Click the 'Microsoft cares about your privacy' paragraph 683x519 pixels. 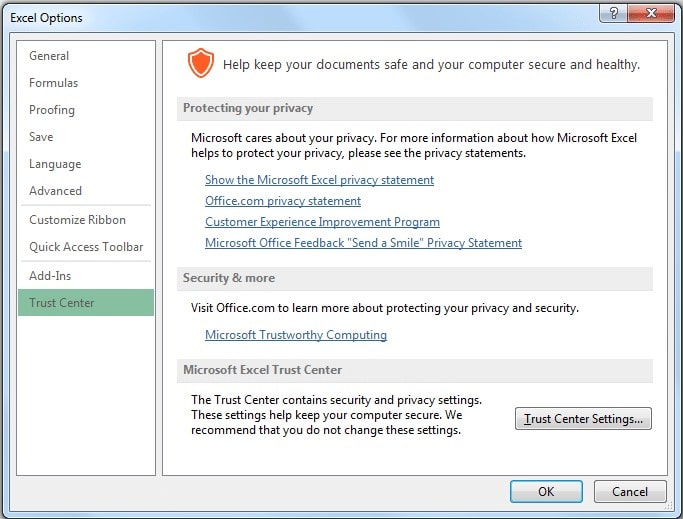(x=414, y=146)
